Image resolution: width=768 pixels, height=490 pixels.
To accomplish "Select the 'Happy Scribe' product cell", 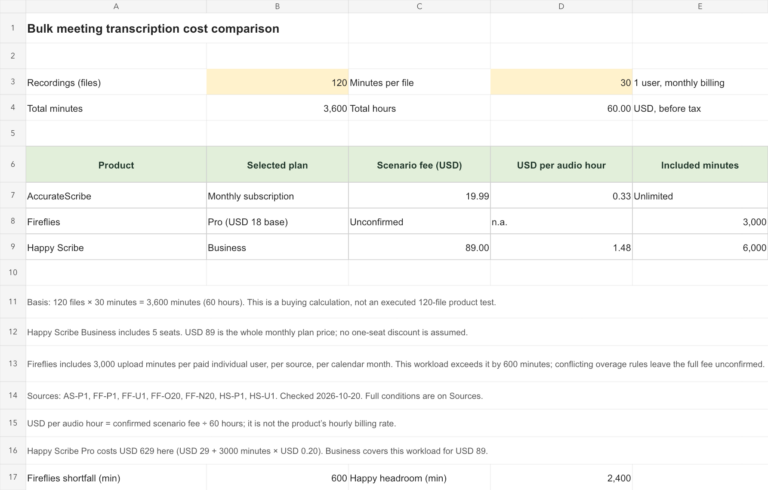I will [x=116, y=247].
